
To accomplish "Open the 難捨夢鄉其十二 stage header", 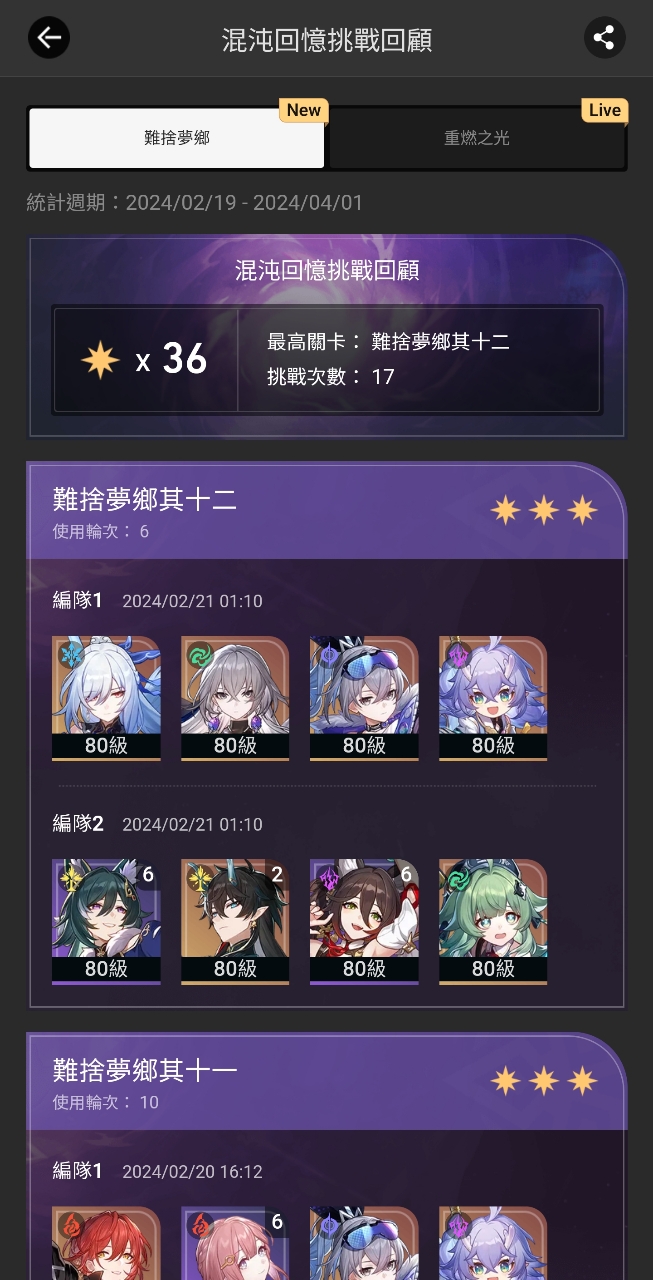I will [x=326, y=511].
